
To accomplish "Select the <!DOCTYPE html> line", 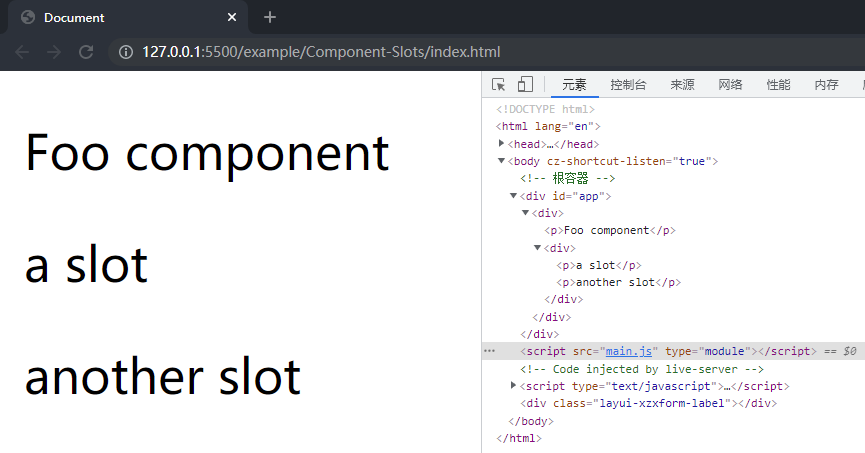I will tap(545, 109).
